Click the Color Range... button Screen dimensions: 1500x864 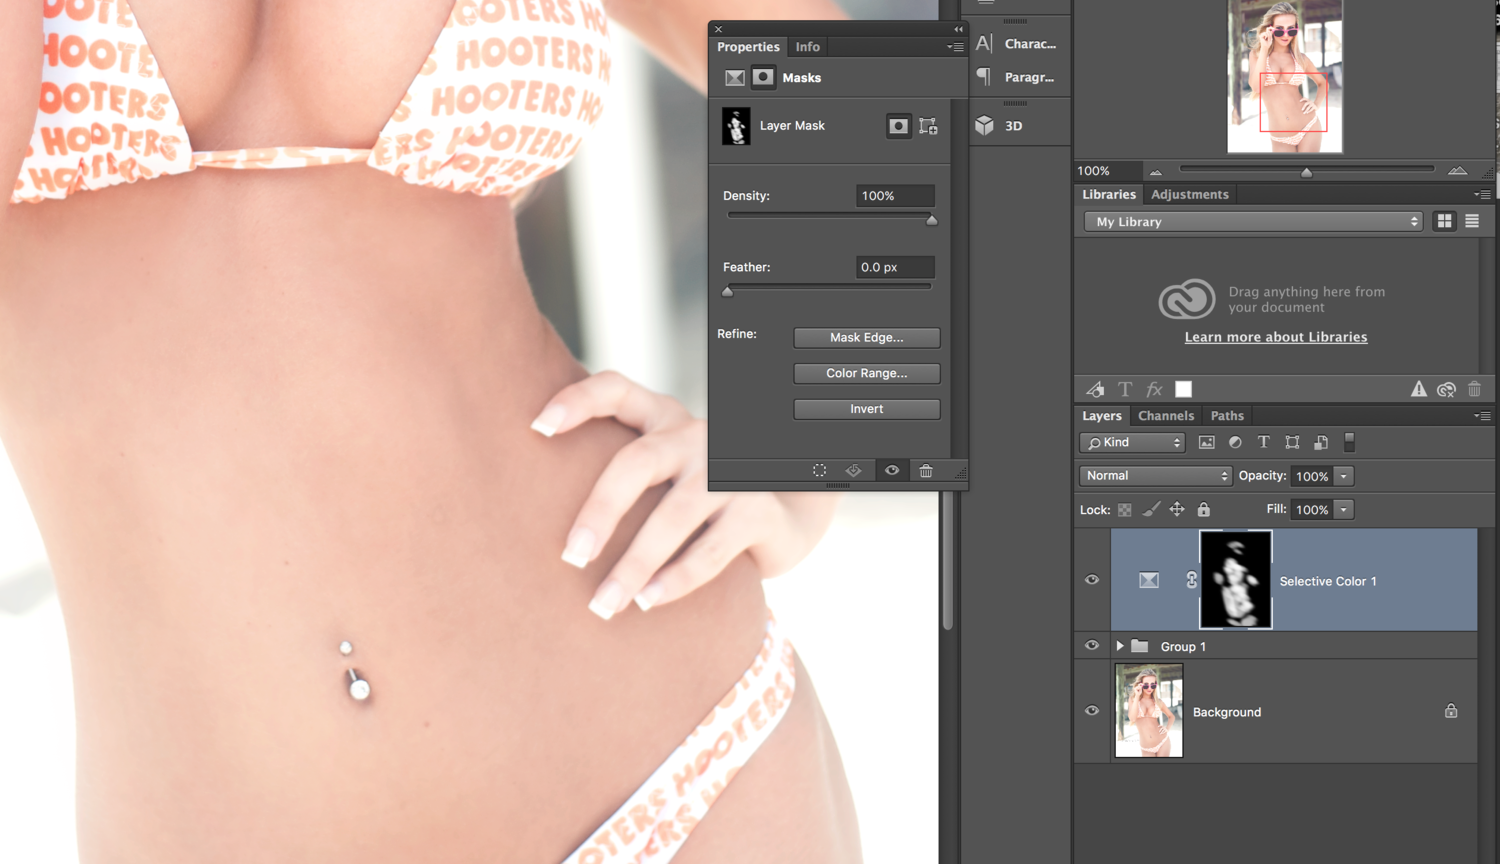(x=866, y=373)
